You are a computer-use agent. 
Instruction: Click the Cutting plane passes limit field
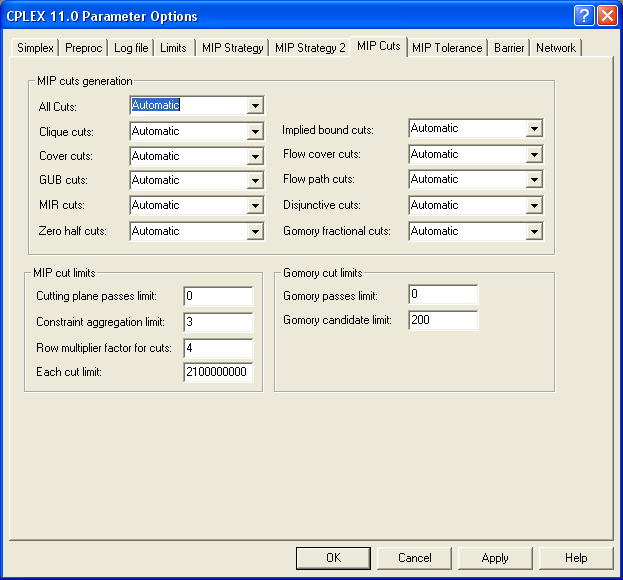pos(218,296)
